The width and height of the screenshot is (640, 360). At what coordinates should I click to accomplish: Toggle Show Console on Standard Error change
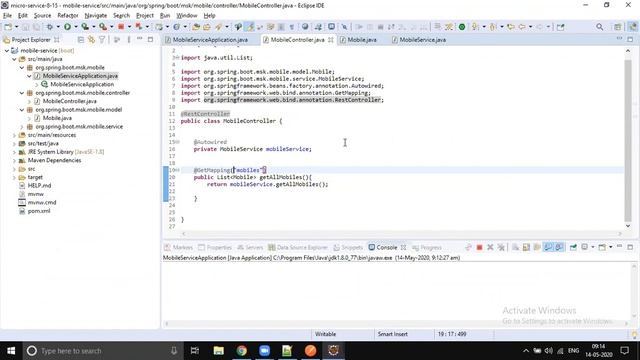559,247
